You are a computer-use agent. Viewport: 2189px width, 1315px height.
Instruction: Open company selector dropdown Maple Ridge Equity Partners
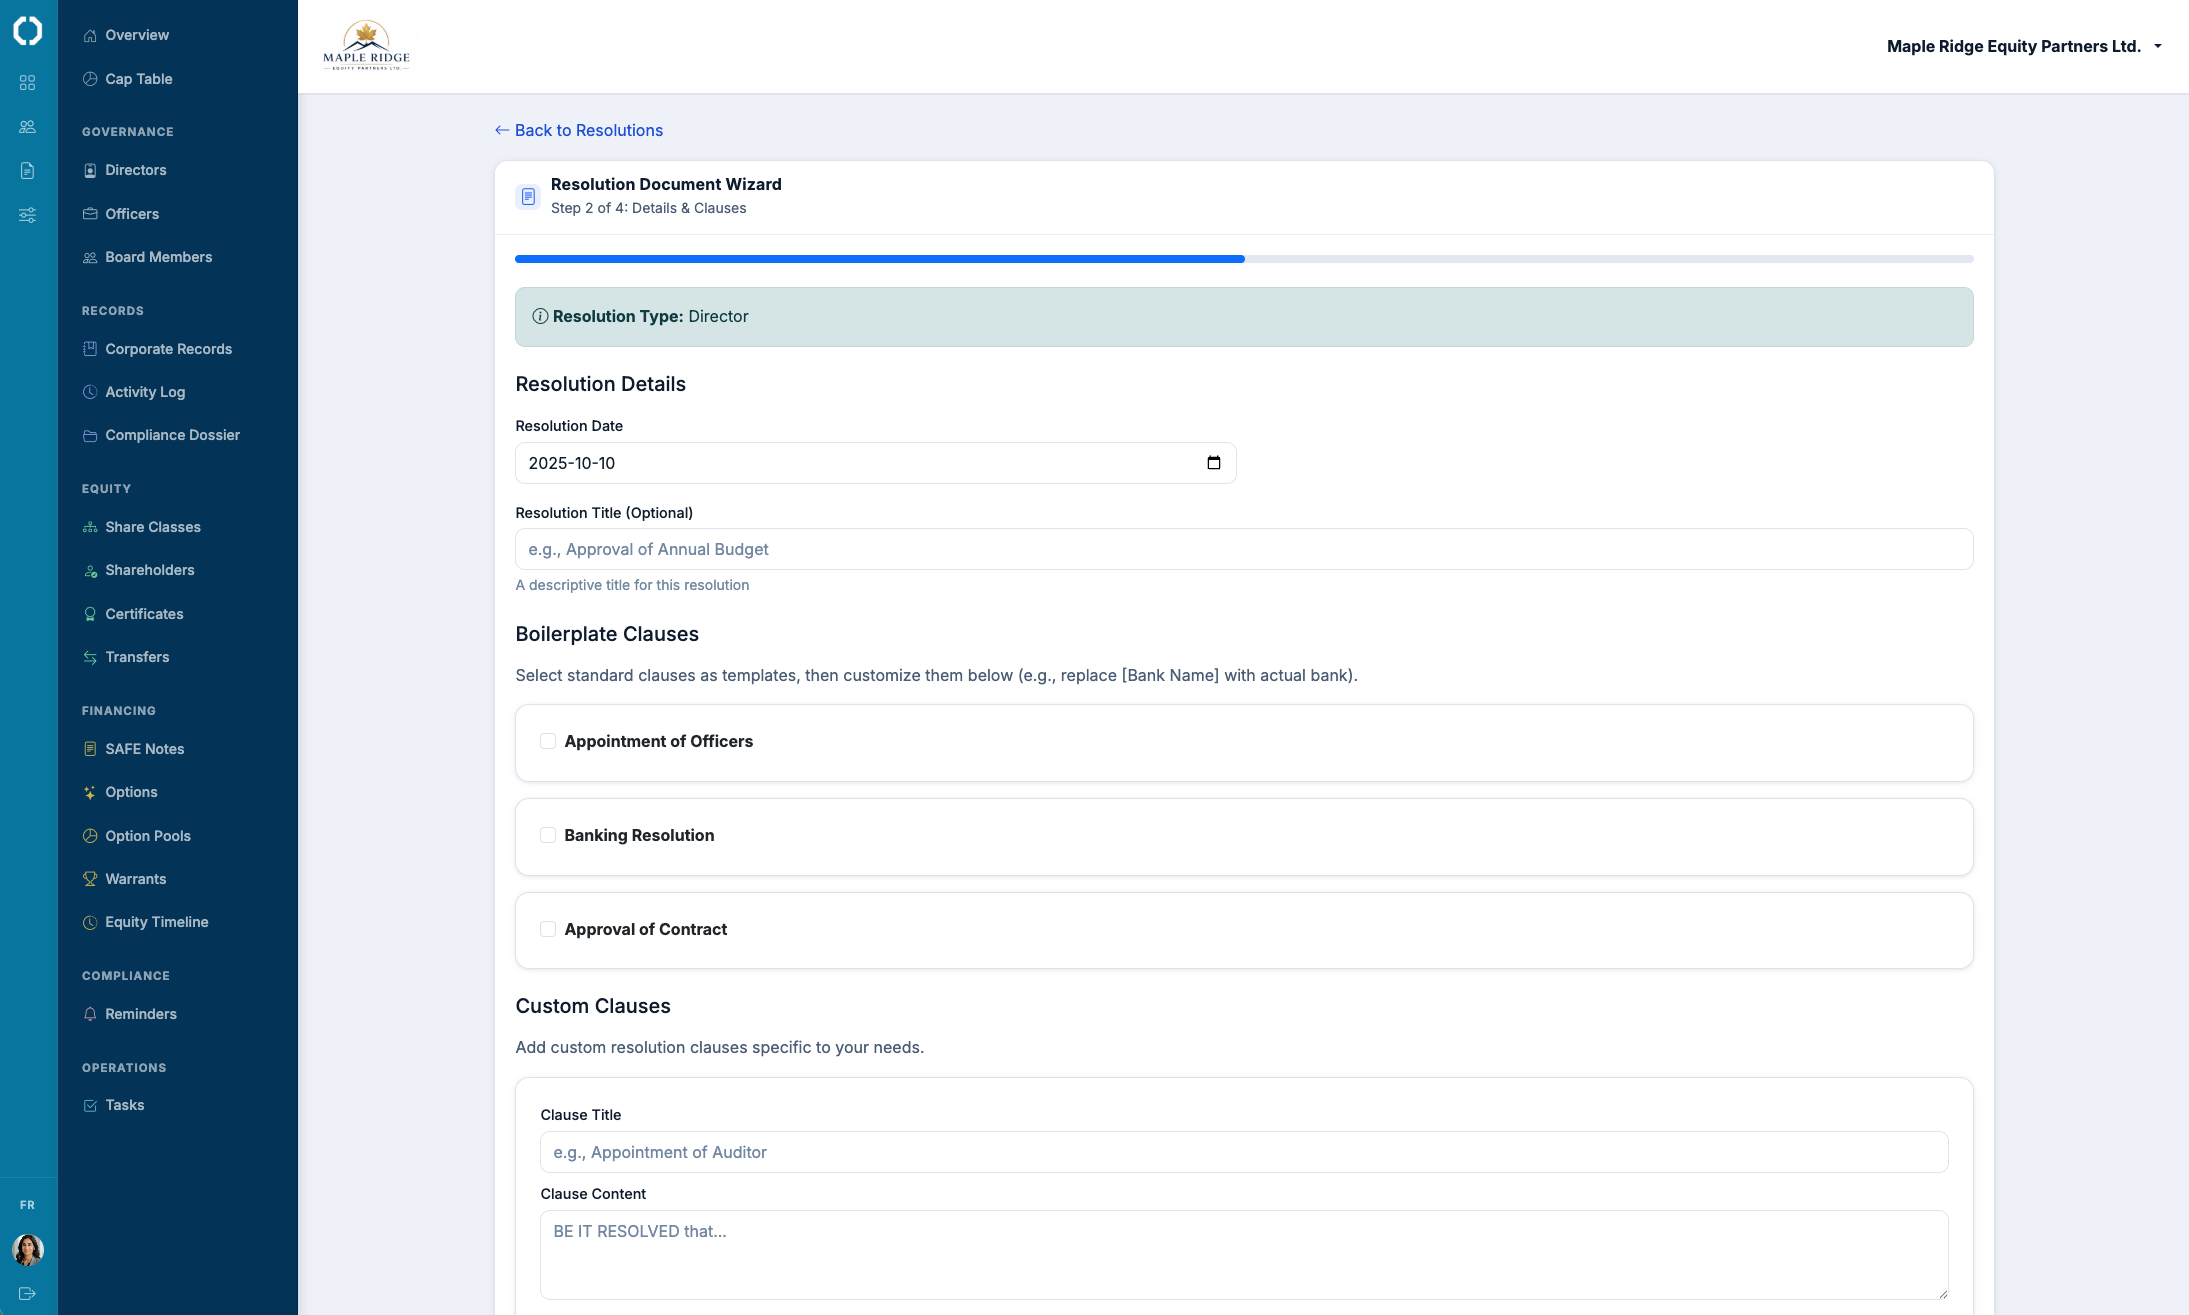click(2024, 46)
